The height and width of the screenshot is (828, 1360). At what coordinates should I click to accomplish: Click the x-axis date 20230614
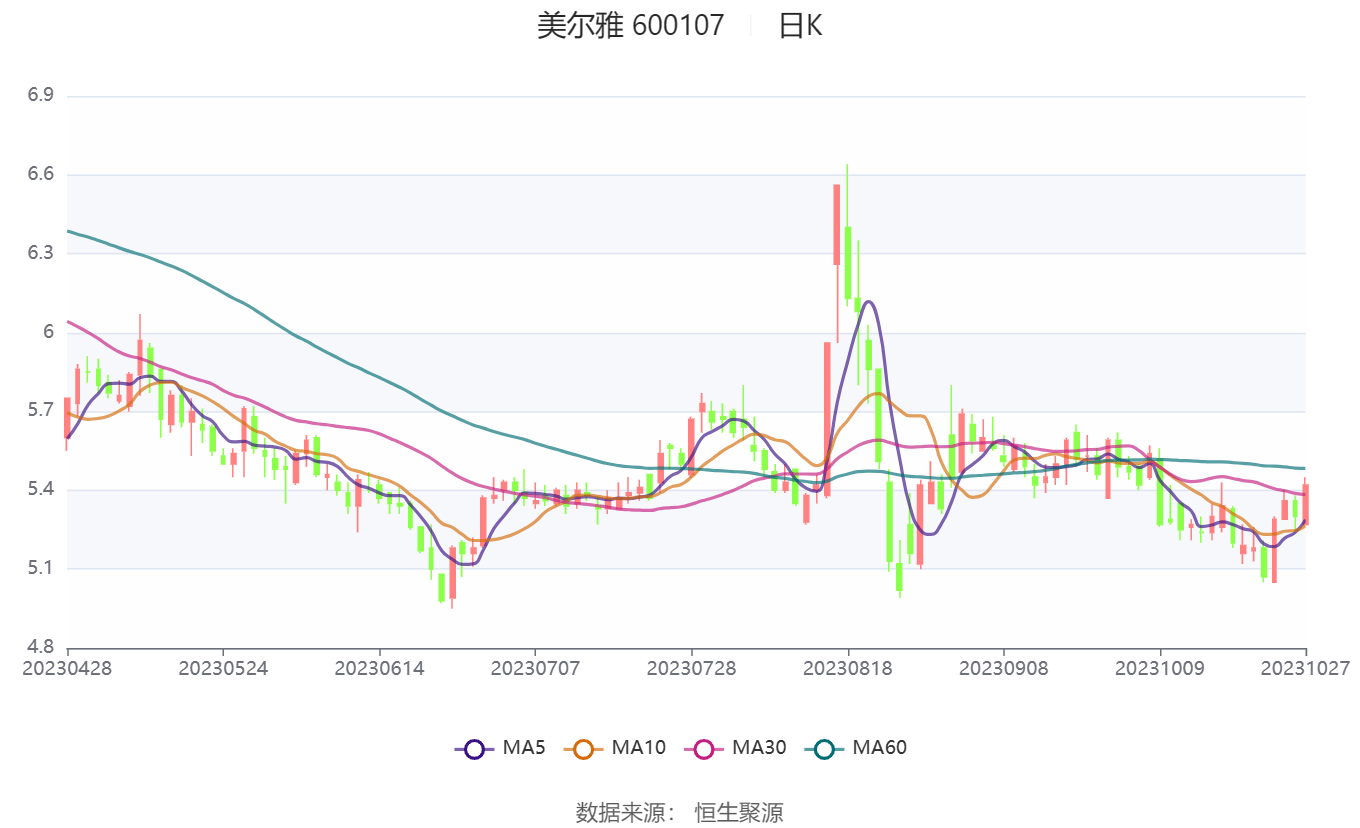(380, 668)
